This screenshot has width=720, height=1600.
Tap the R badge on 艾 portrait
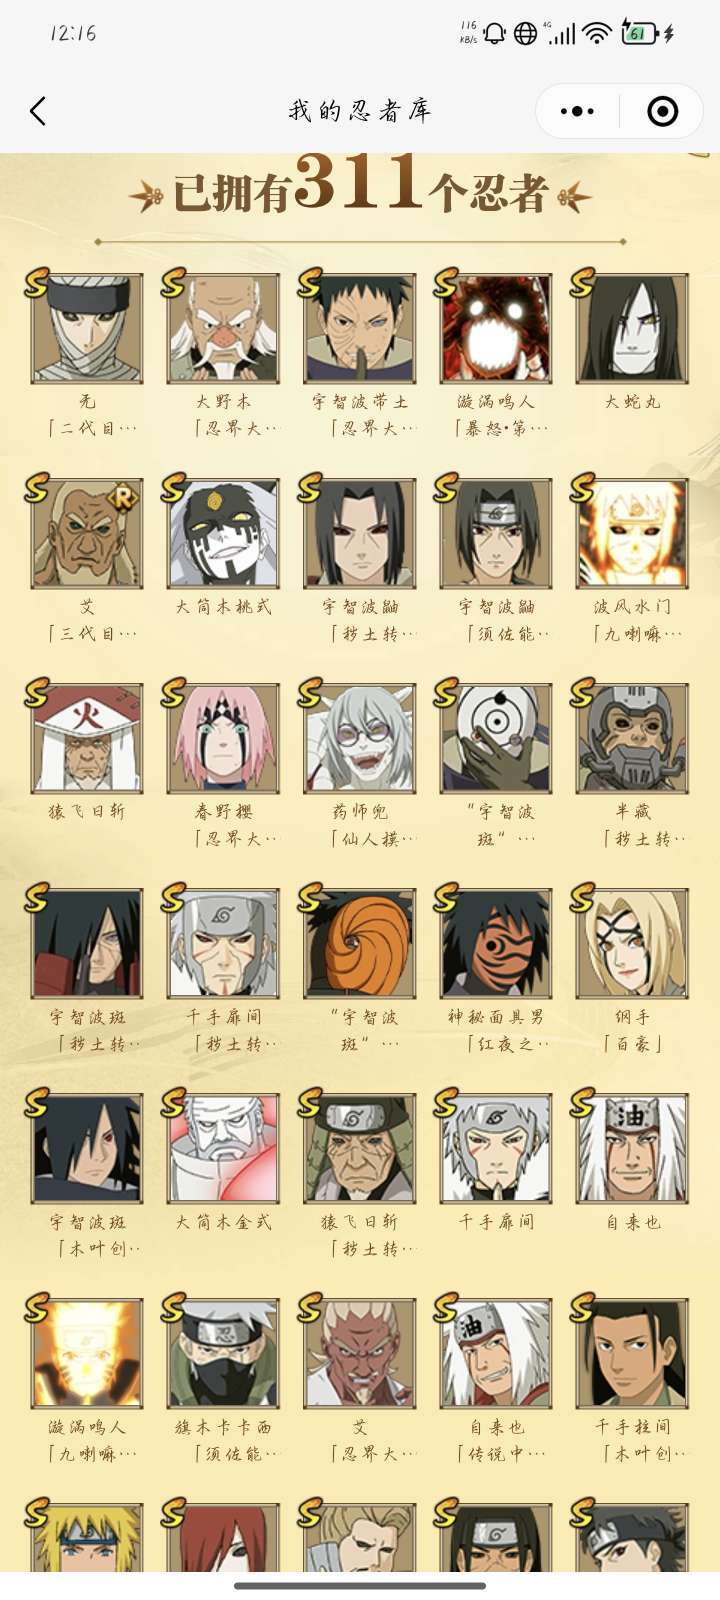click(124, 497)
